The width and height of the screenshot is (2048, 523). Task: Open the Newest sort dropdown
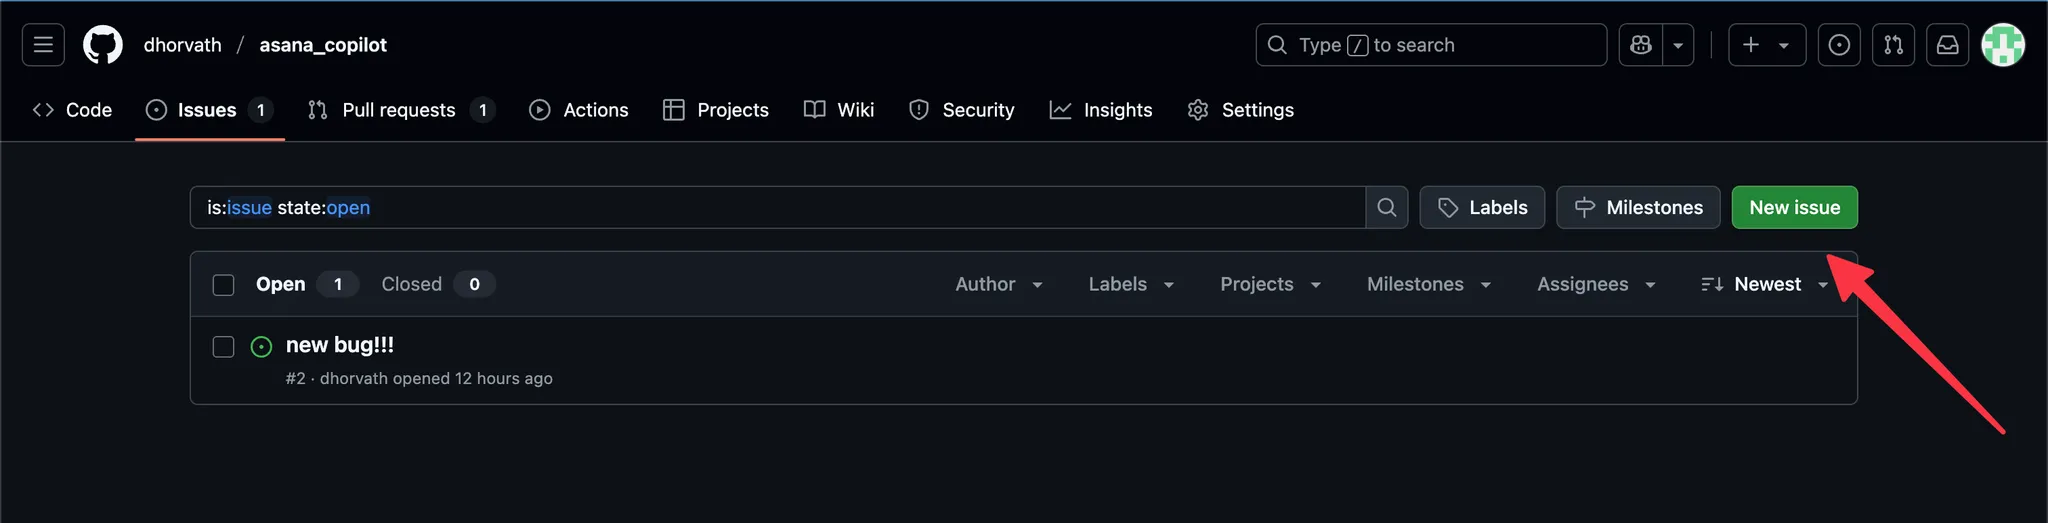pyautogui.click(x=1765, y=284)
